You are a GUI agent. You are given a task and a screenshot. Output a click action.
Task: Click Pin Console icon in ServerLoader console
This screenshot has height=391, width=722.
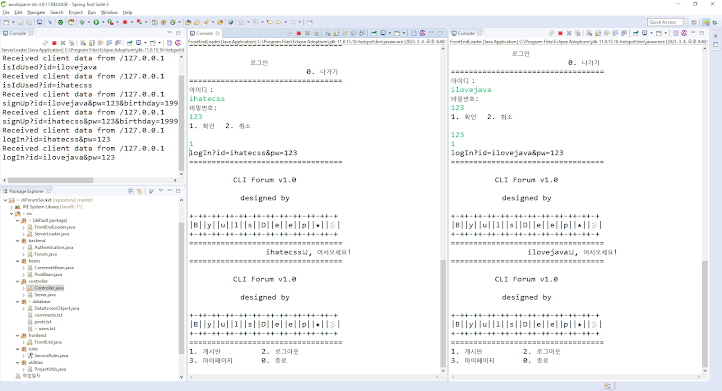(129, 43)
